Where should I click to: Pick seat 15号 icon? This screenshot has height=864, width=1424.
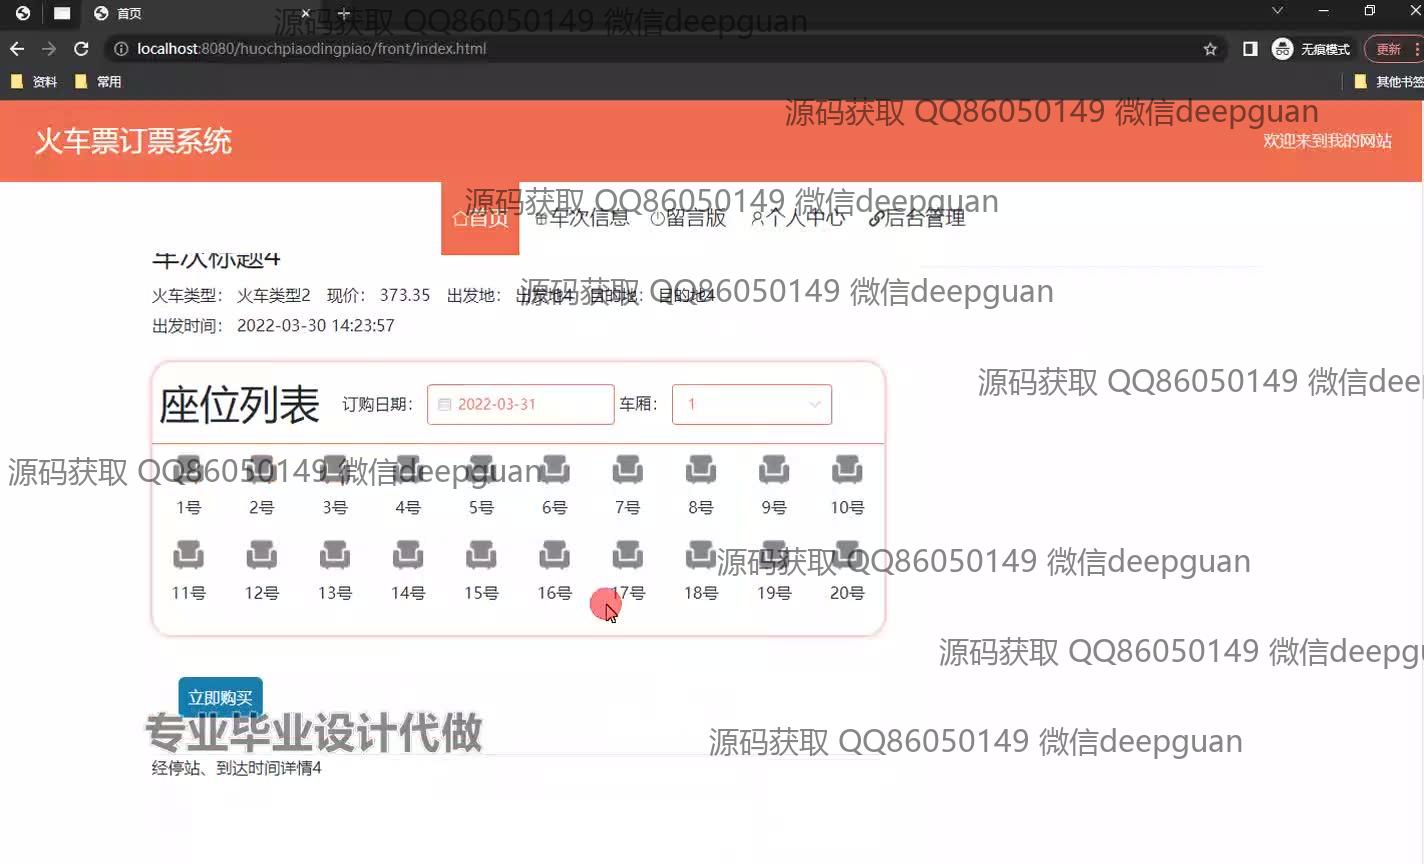tap(481, 555)
